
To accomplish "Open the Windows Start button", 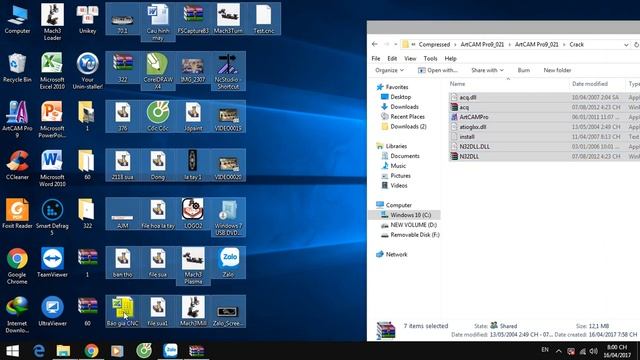I will pos(12,351).
